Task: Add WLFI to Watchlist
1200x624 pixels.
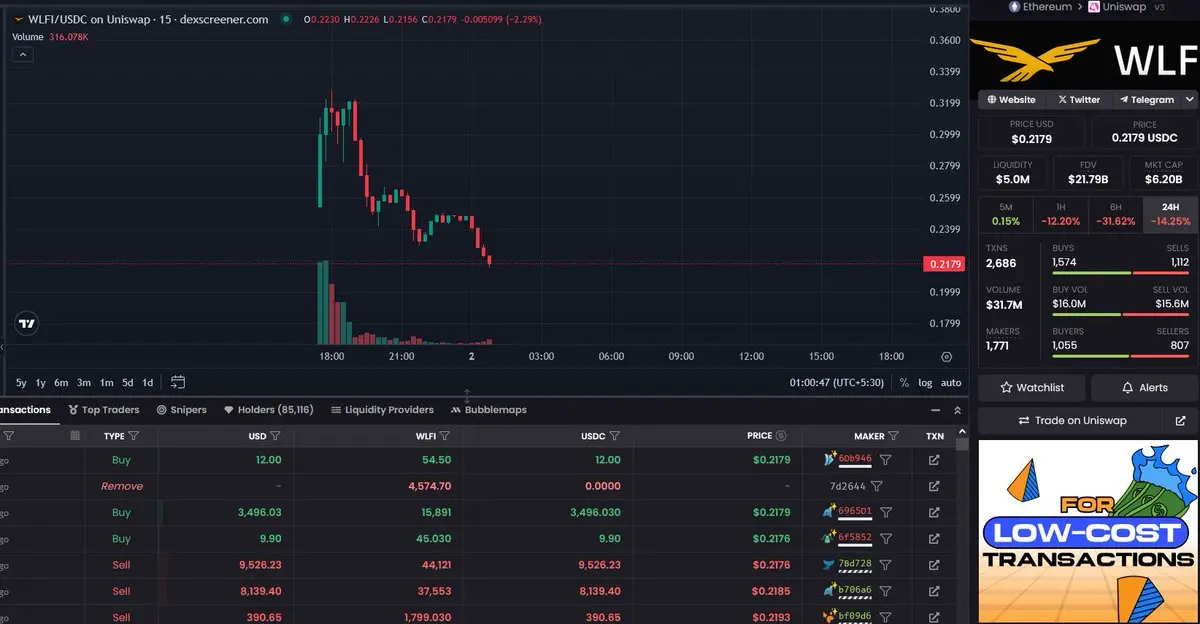Action: [x=1033, y=388]
